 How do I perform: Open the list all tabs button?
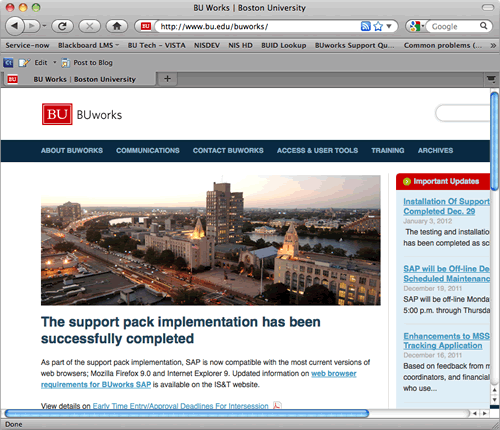(x=491, y=79)
